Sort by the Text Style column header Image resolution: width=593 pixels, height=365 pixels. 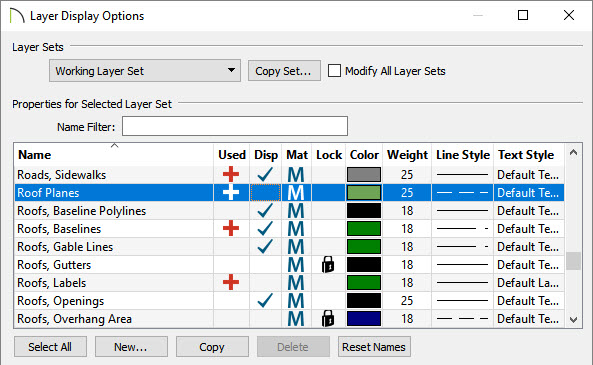pos(529,155)
